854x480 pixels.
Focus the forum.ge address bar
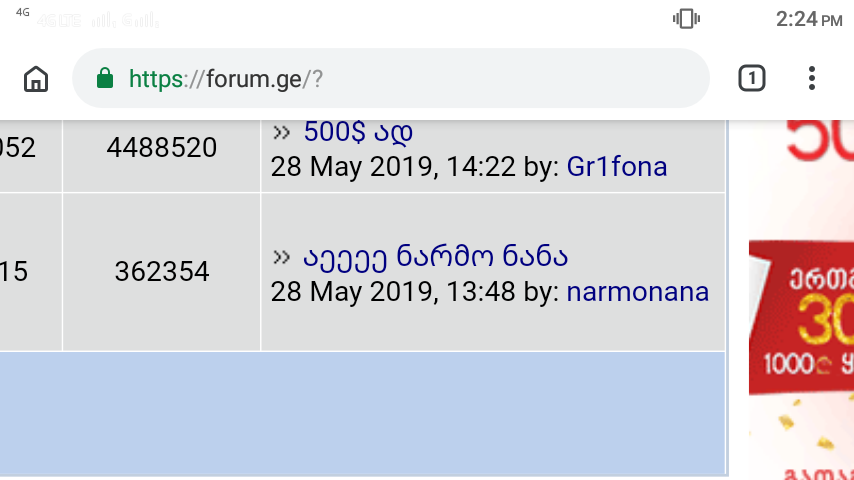click(391, 78)
